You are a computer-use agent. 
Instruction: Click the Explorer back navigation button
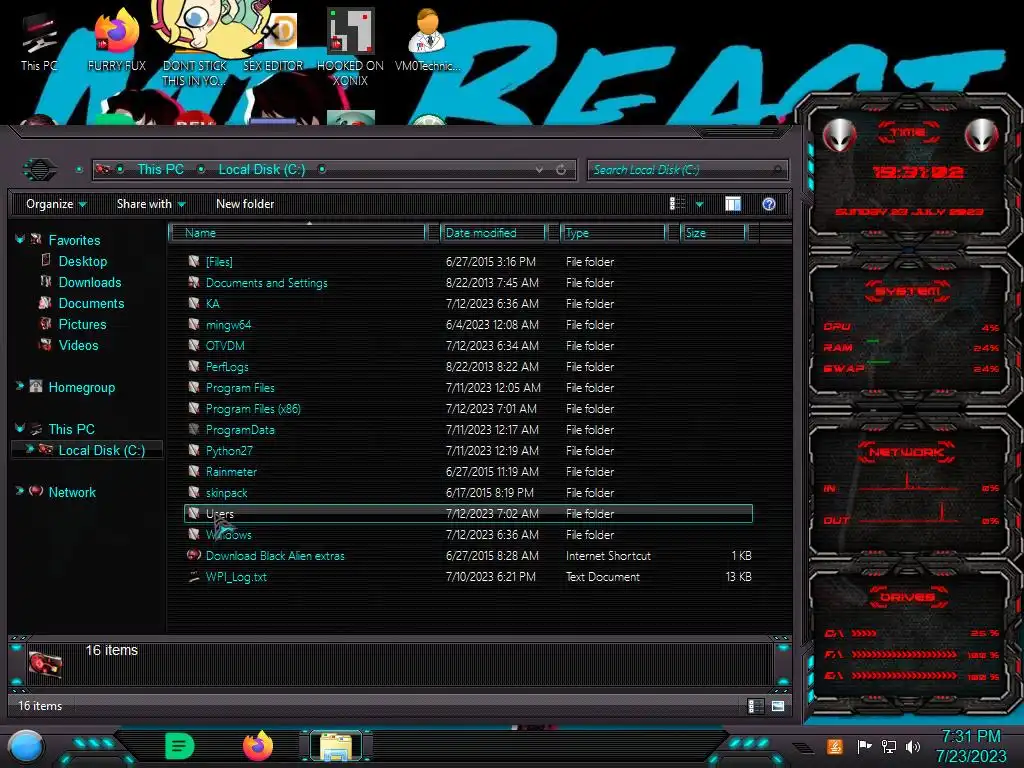pyautogui.click(x=40, y=170)
